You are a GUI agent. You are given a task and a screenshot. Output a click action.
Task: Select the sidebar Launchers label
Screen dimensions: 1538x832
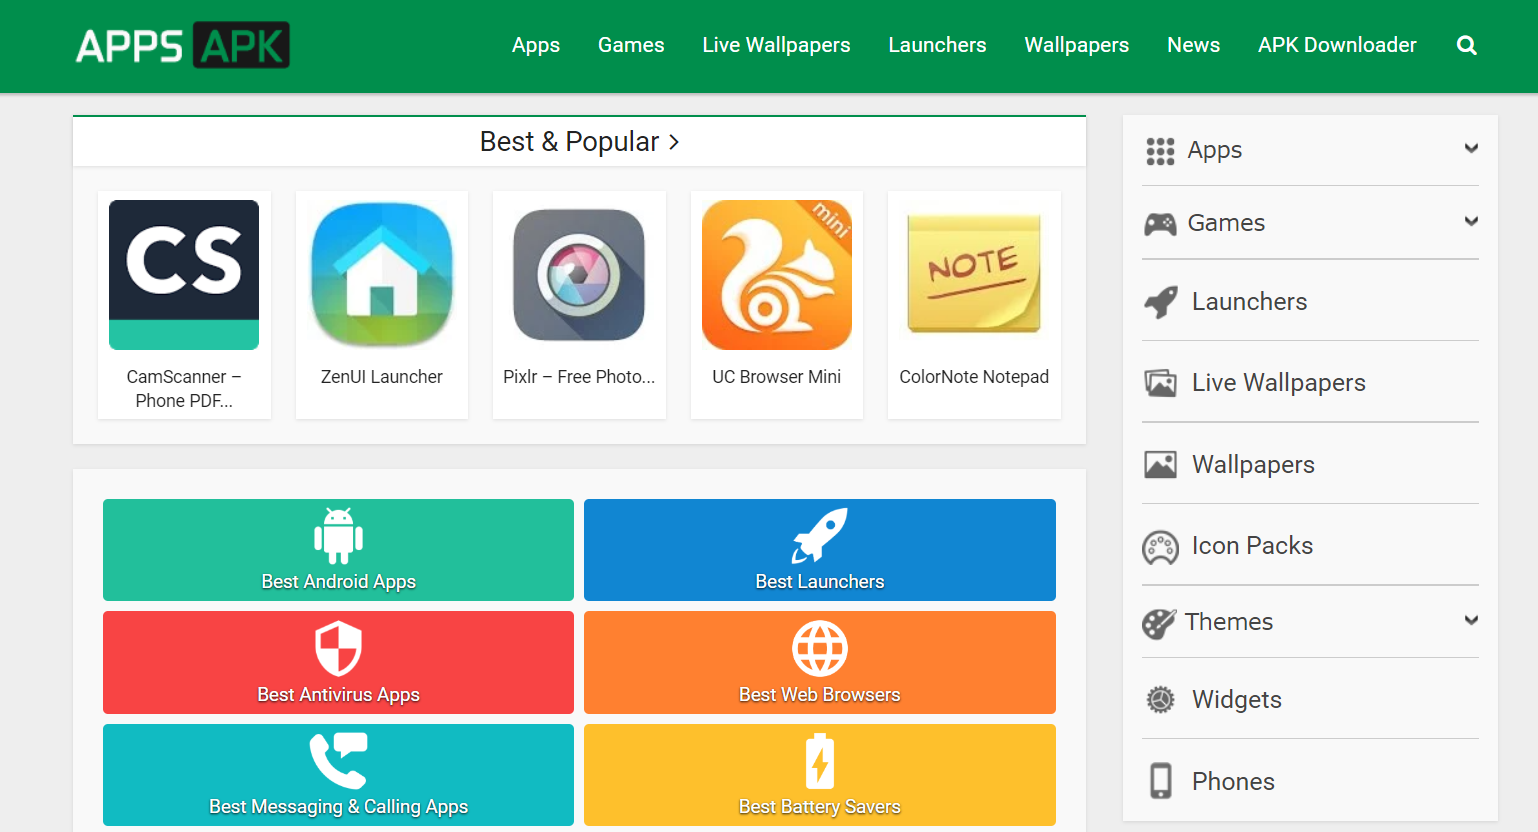tap(1249, 302)
